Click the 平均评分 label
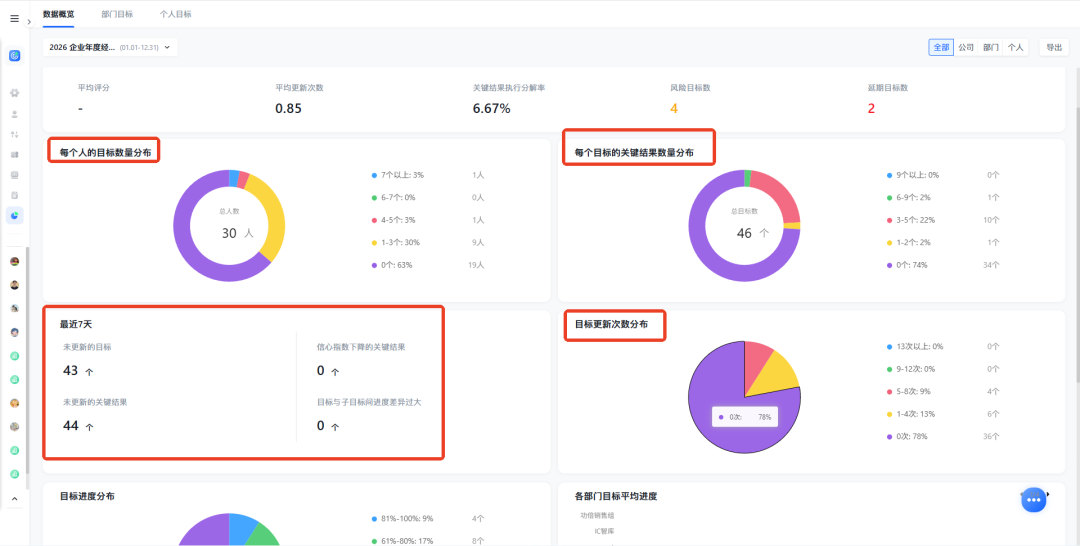Viewport: 1080px width, 546px height. tap(94, 88)
